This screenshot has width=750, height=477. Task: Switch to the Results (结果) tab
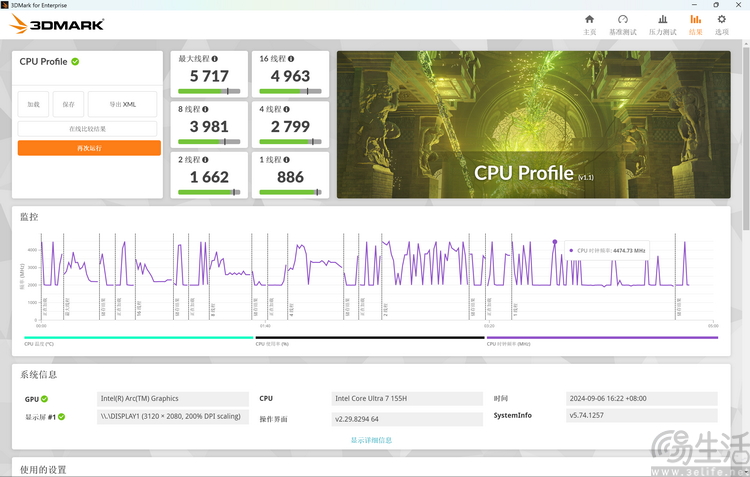point(695,24)
